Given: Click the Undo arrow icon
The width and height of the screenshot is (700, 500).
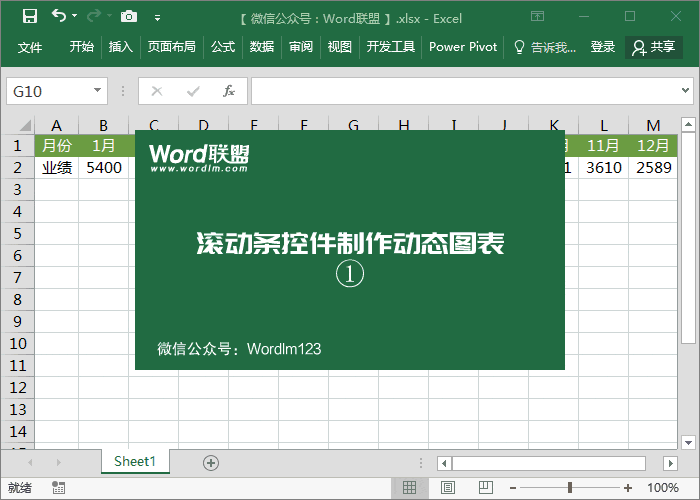Looking at the screenshot, I should (58, 16).
